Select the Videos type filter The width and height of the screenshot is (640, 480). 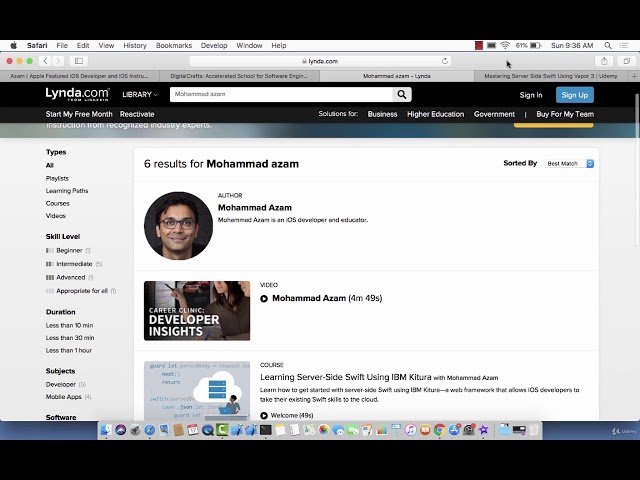pyautogui.click(x=56, y=216)
